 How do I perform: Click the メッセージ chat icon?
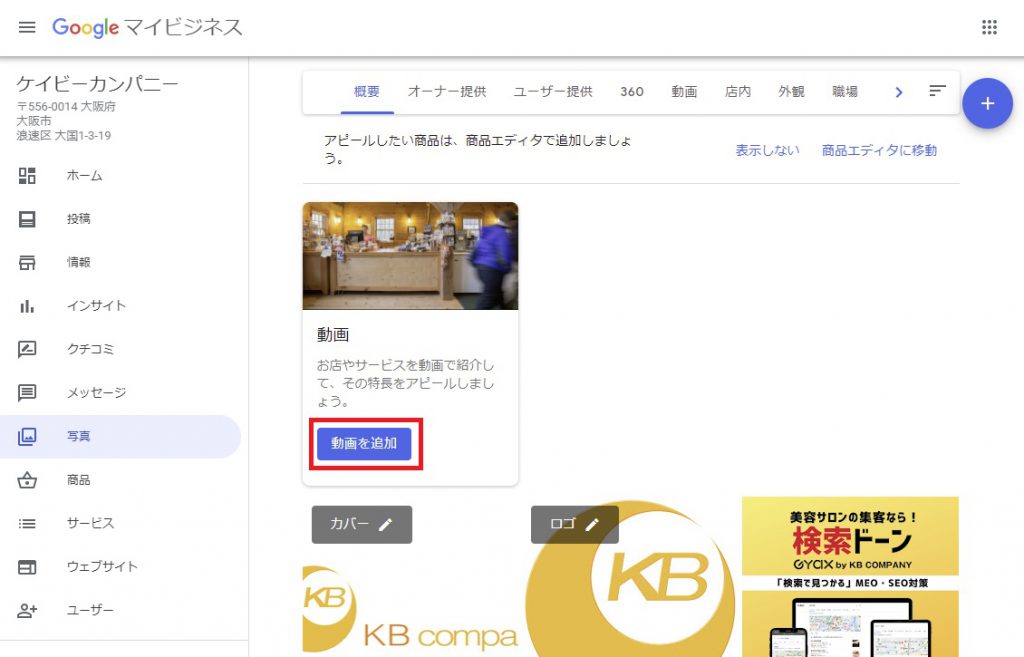point(27,393)
